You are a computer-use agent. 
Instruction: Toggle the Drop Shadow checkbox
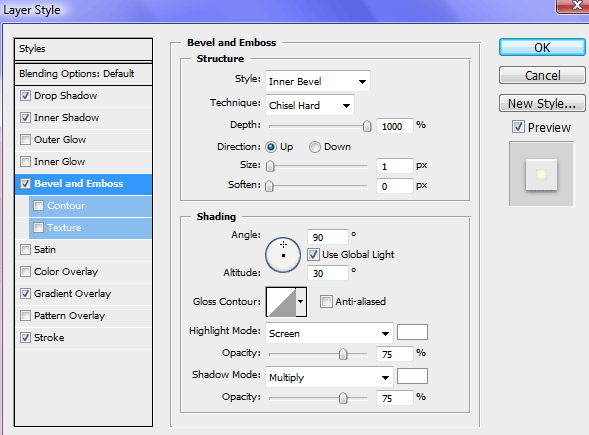[25, 96]
